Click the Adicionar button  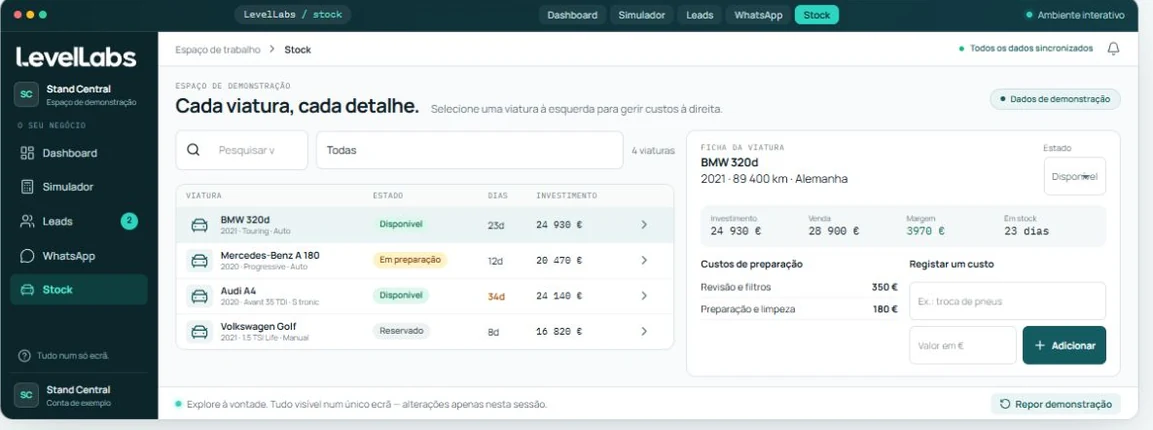point(1064,345)
